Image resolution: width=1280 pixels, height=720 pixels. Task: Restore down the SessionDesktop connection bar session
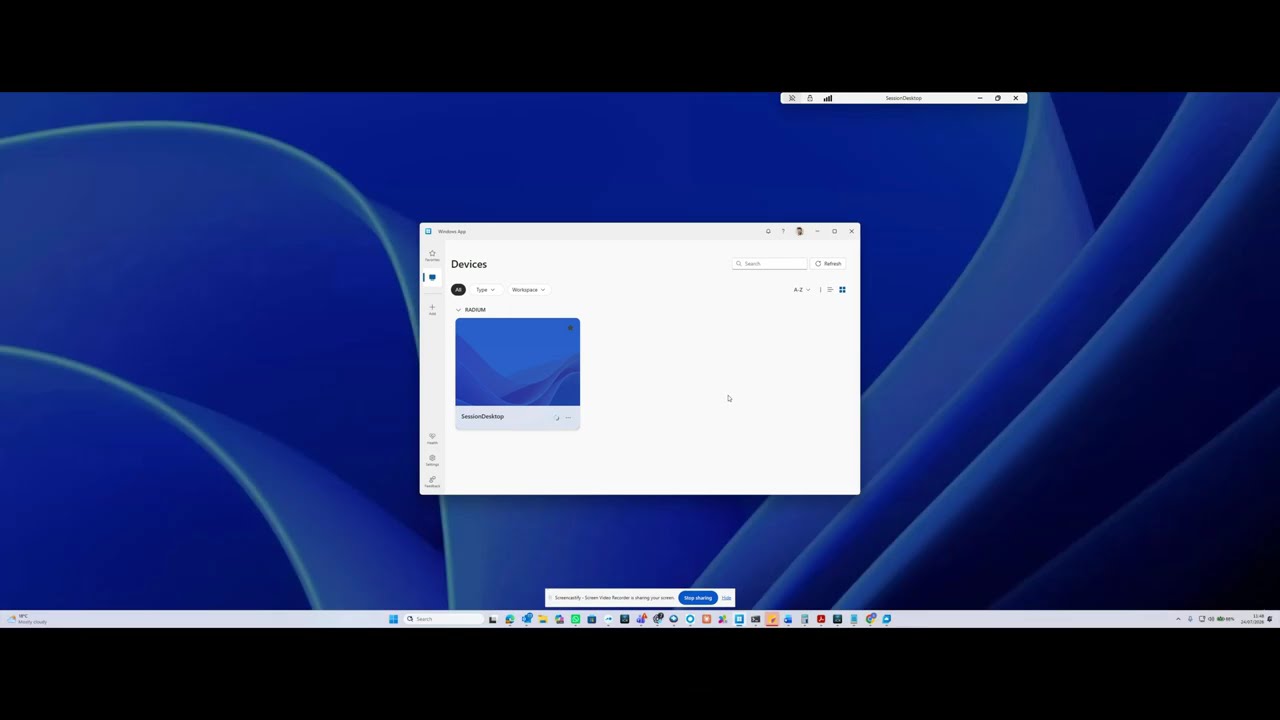pyautogui.click(x=998, y=98)
